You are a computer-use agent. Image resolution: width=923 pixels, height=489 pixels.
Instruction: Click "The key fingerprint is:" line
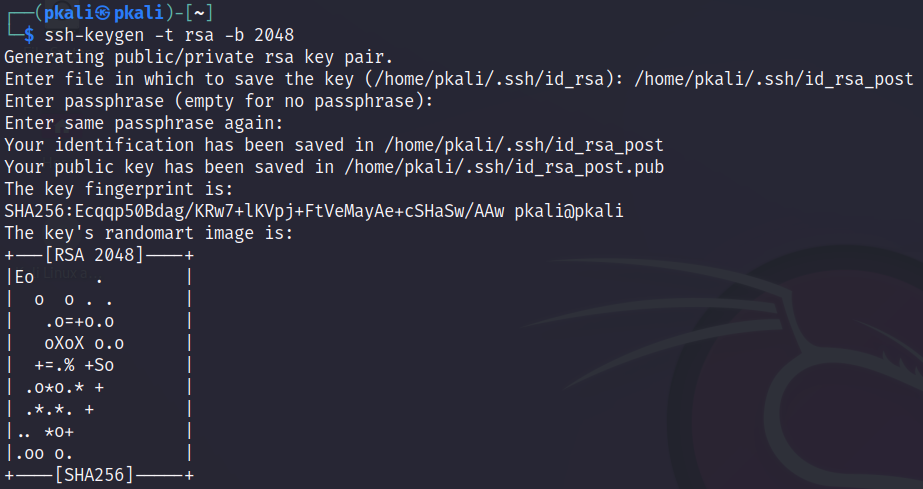point(119,189)
